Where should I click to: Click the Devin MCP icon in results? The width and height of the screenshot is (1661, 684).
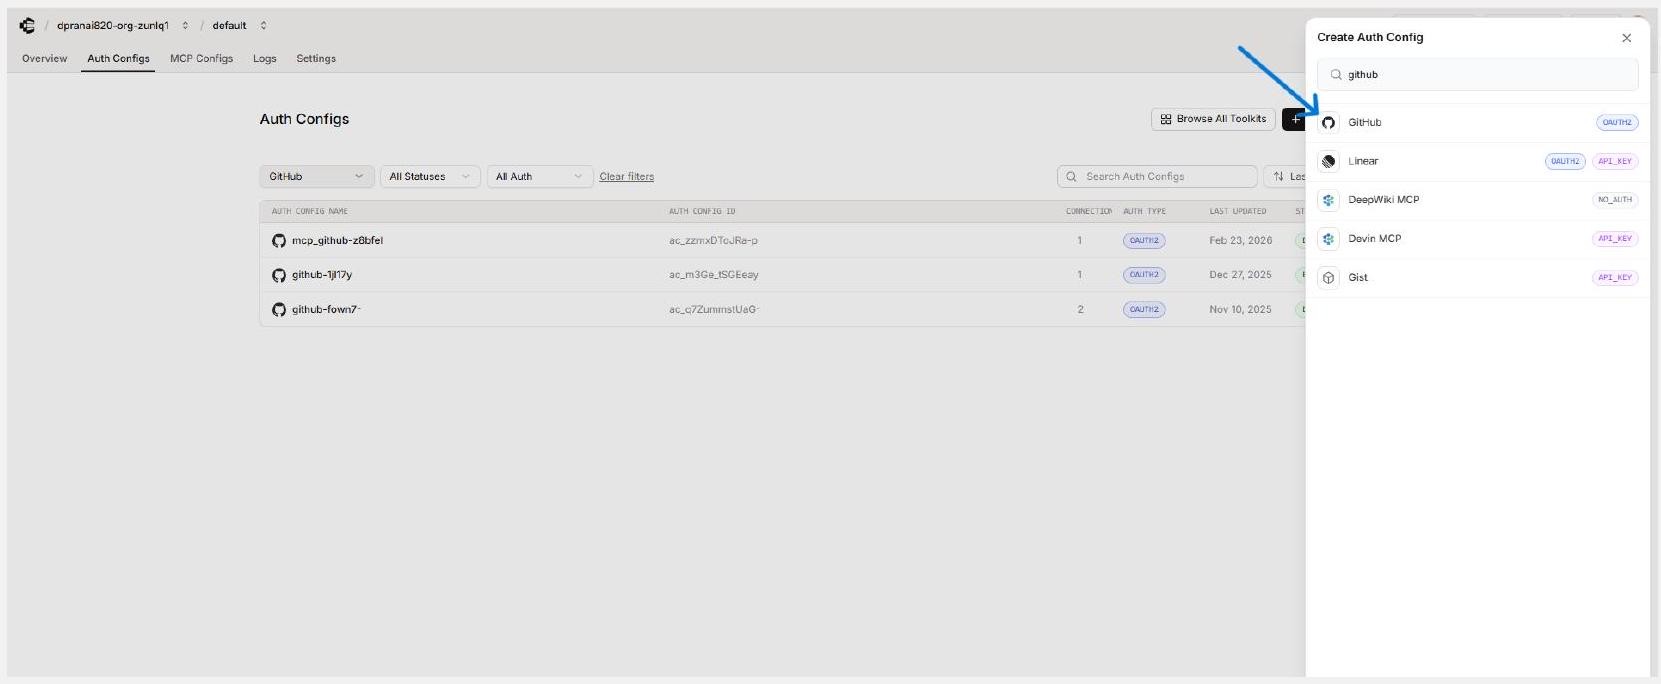click(1328, 239)
